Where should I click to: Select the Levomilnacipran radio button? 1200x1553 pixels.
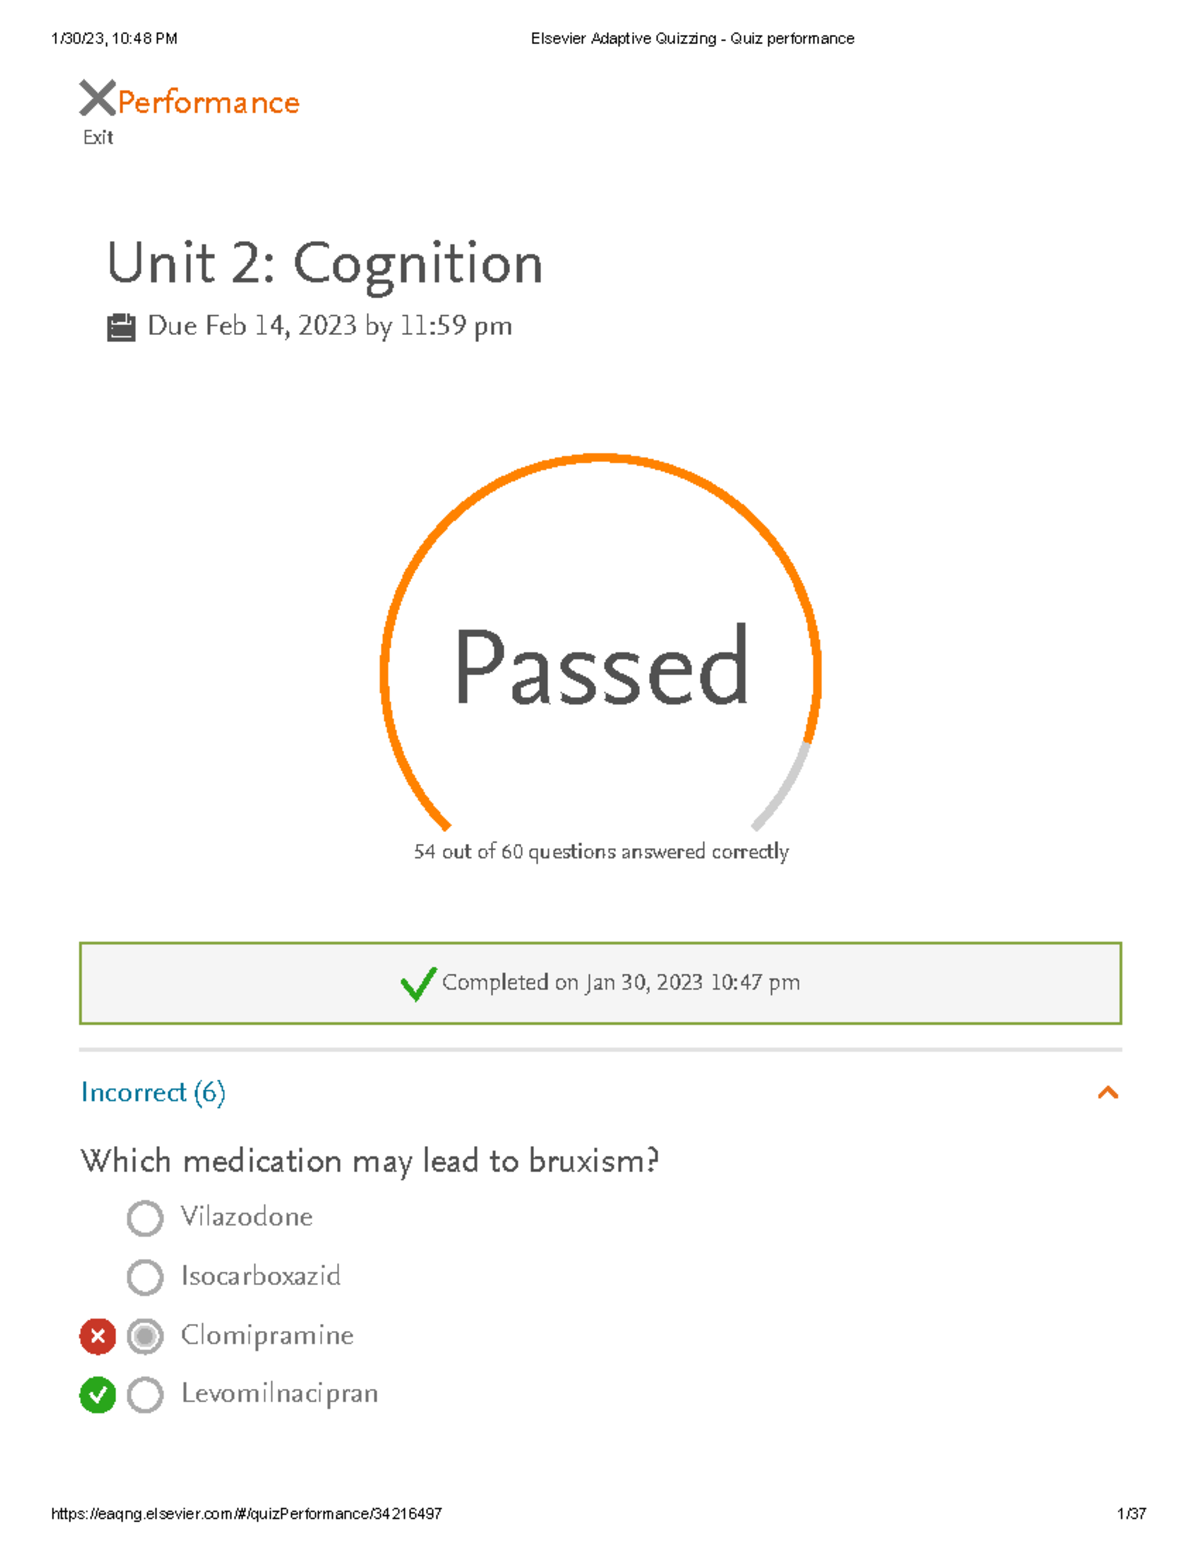tap(145, 1393)
